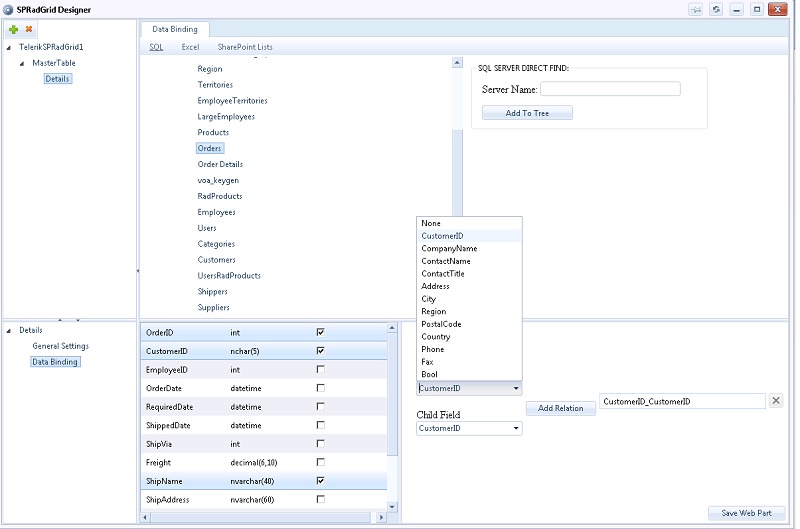Click the CustomerID_CustomerID relation text box
The width and height of the screenshot is (800, 529).
(x=683, y=401)
